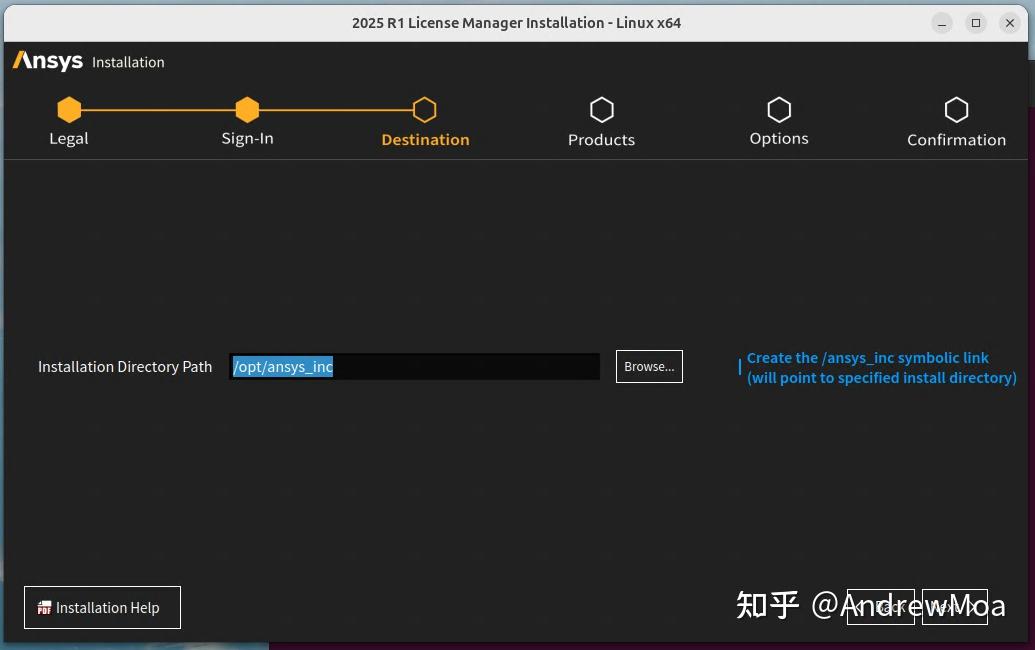Click the Confirmation step hexagon icon
1035x650 pixels.
[x=956, y=110]
